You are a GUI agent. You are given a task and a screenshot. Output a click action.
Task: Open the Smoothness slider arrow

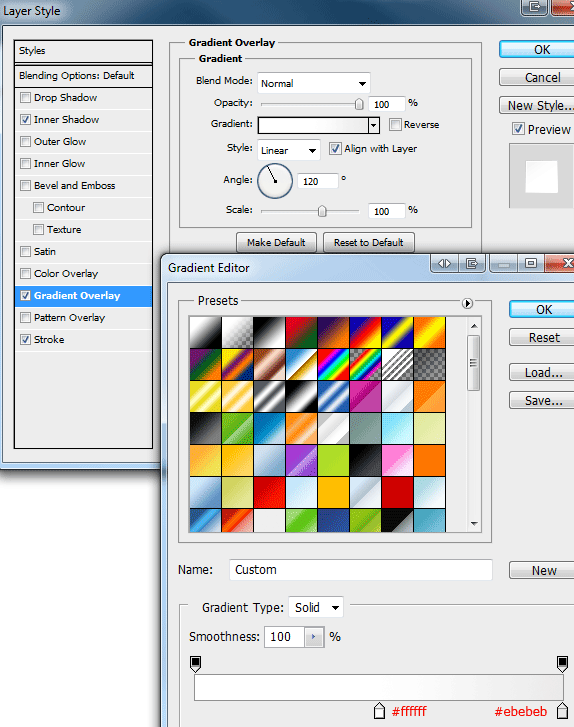tap(314, 637)
